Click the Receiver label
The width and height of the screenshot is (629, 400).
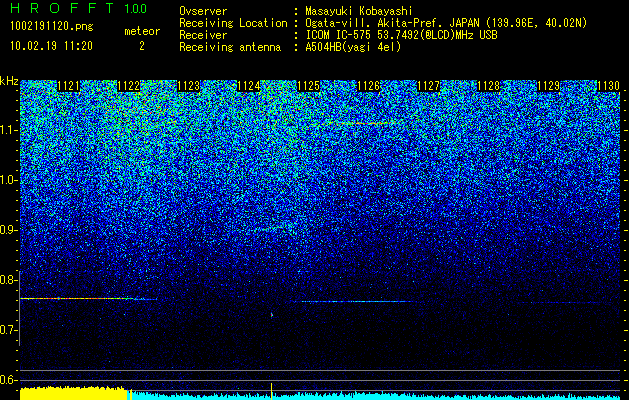203,35
